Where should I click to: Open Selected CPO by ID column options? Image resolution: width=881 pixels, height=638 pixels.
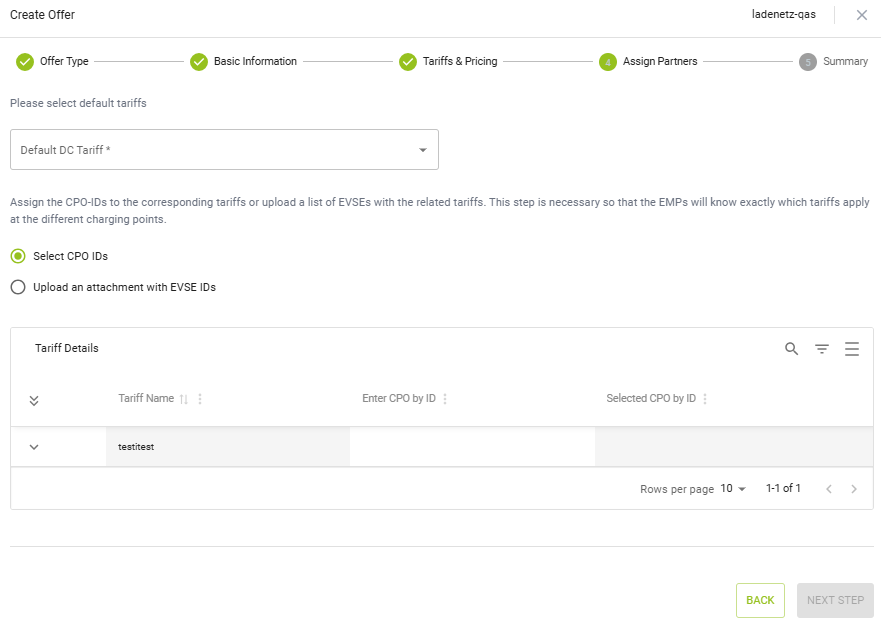(x=705, y=399)
